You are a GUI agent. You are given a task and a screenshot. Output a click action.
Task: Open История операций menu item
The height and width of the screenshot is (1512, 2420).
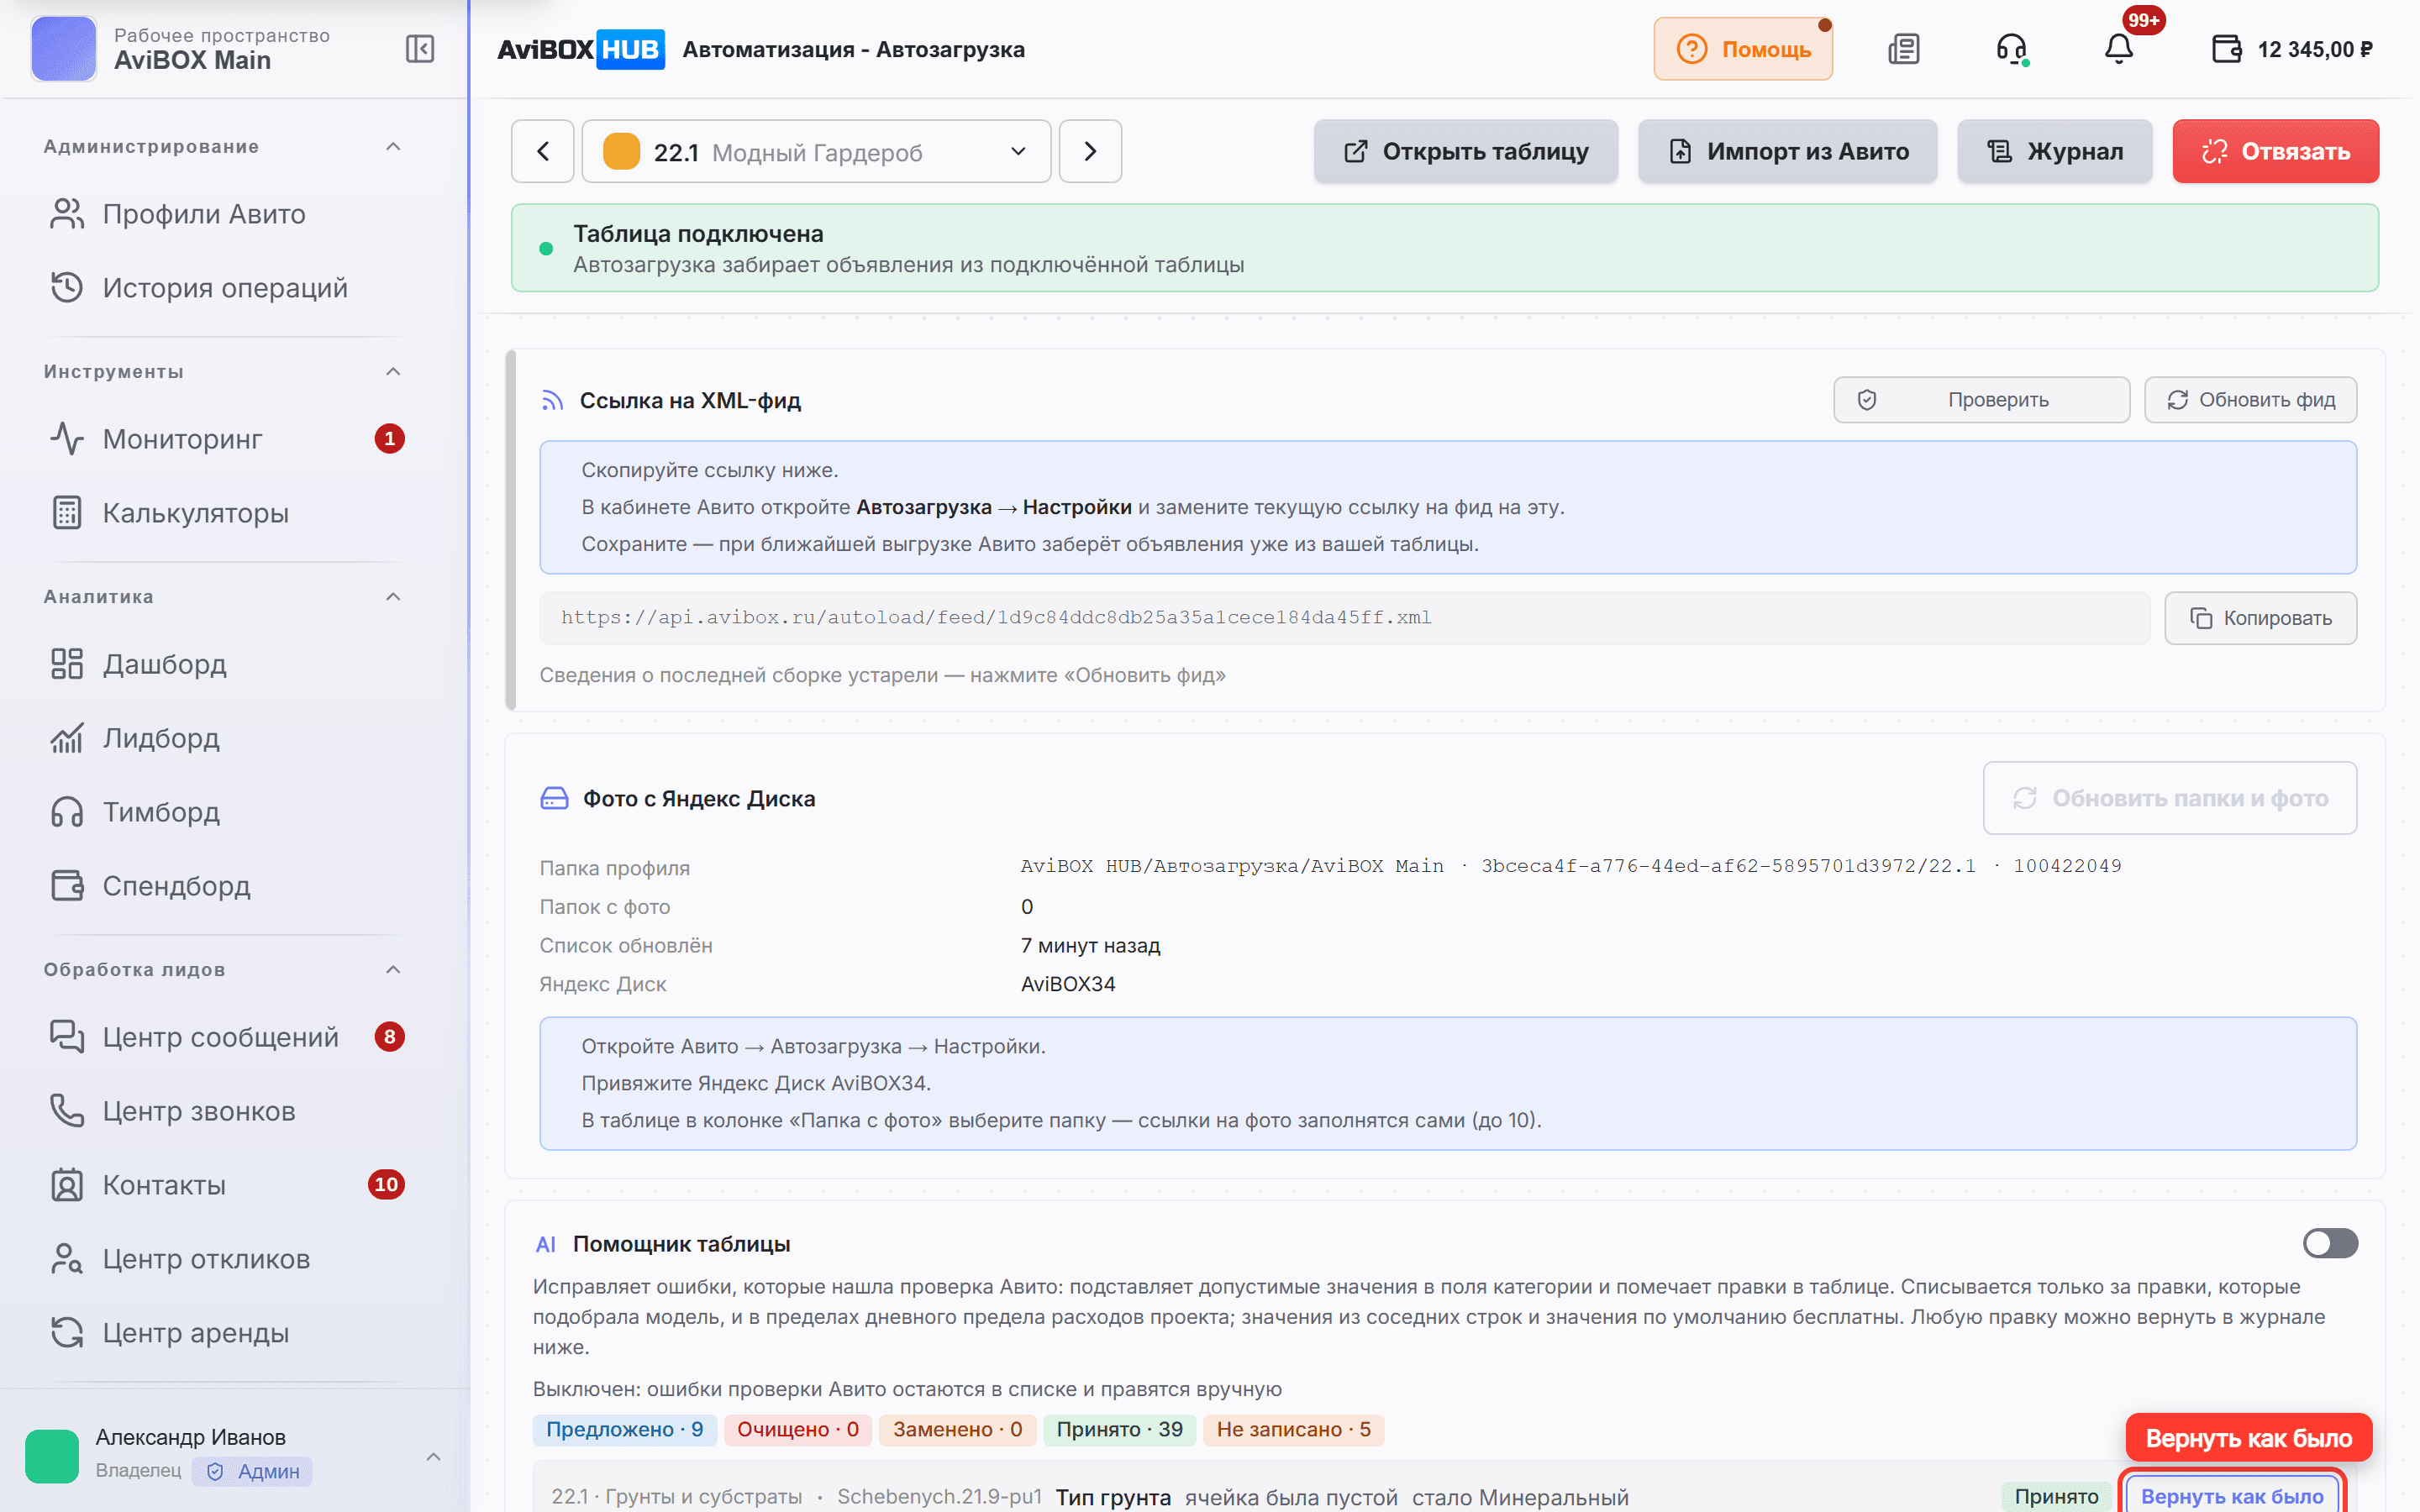[x=226, y=288]
